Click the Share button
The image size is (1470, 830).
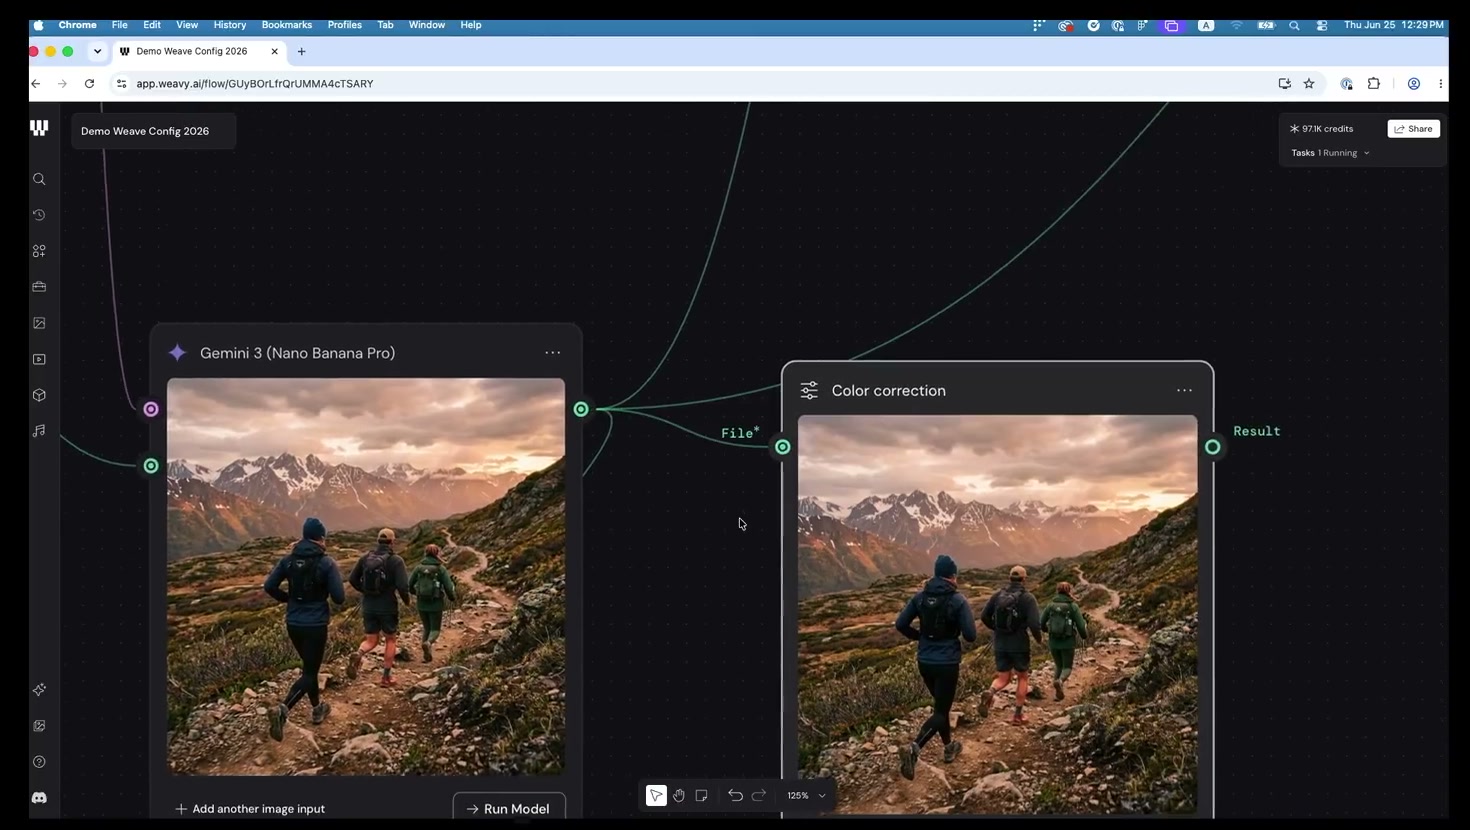[x=1414, y=129]
